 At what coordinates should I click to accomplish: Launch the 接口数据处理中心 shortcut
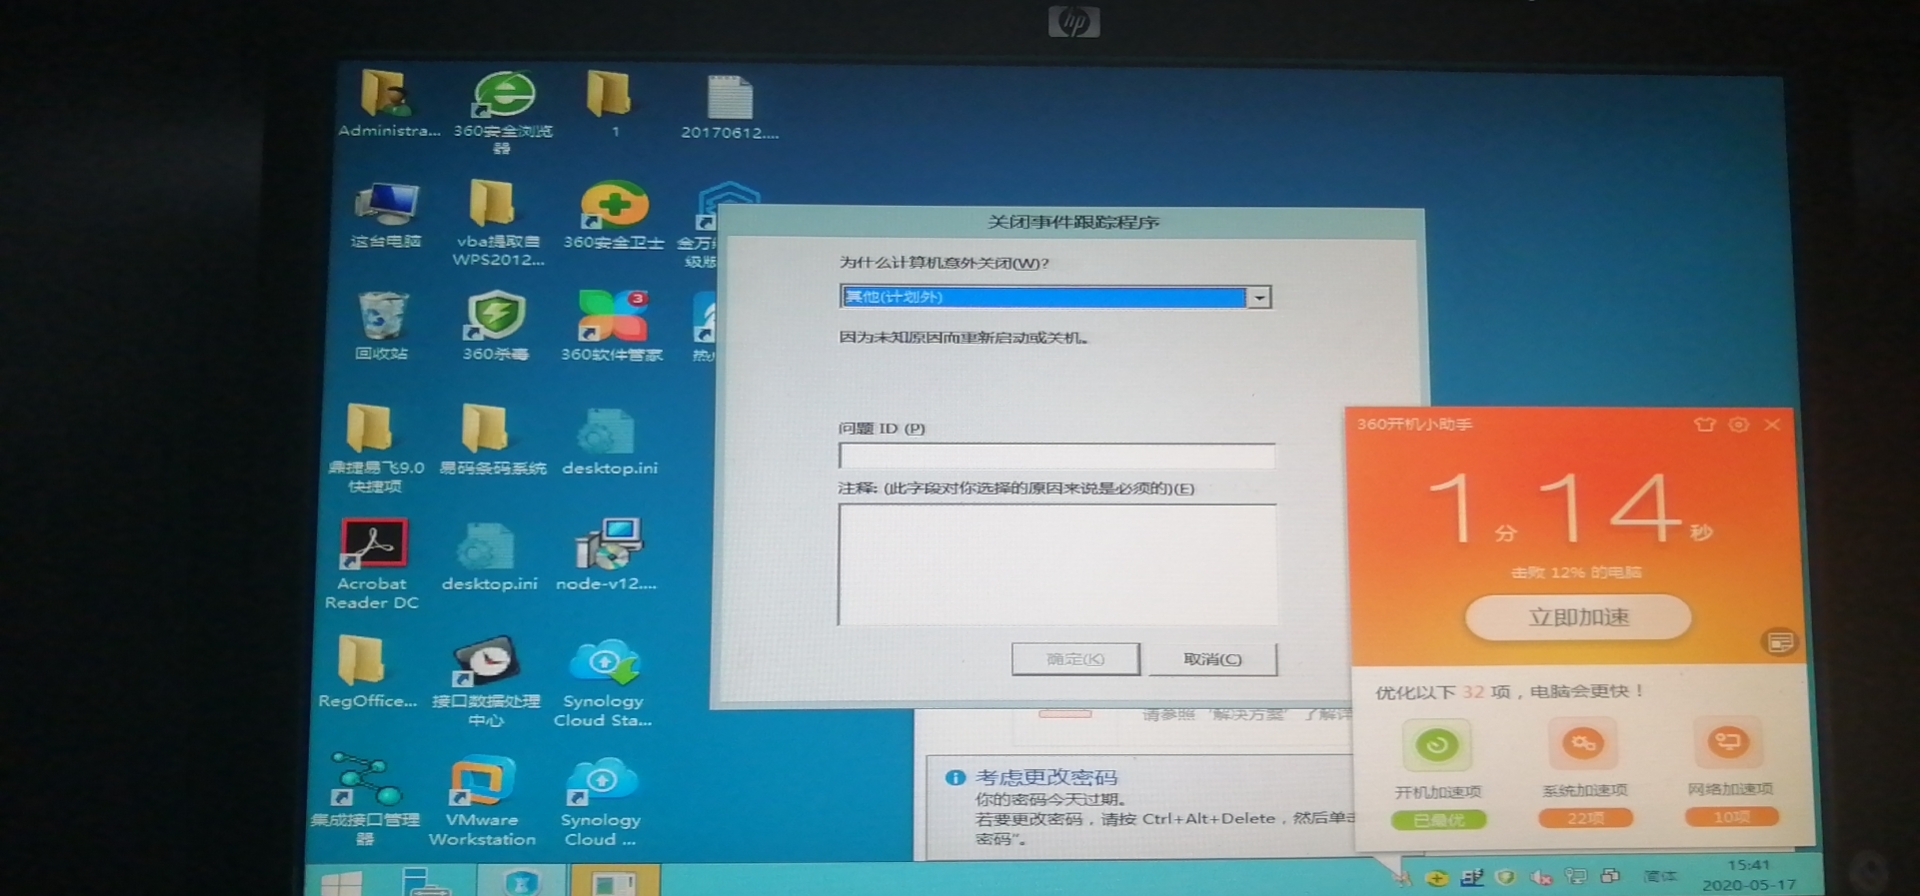[486, 682]
